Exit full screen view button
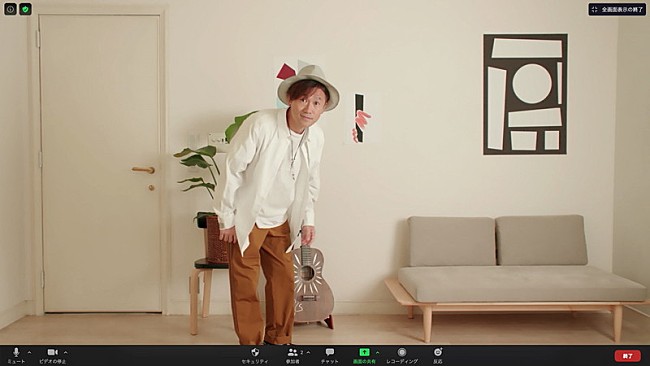The width and height of the screenshot is (650, 366). point(617,9)
